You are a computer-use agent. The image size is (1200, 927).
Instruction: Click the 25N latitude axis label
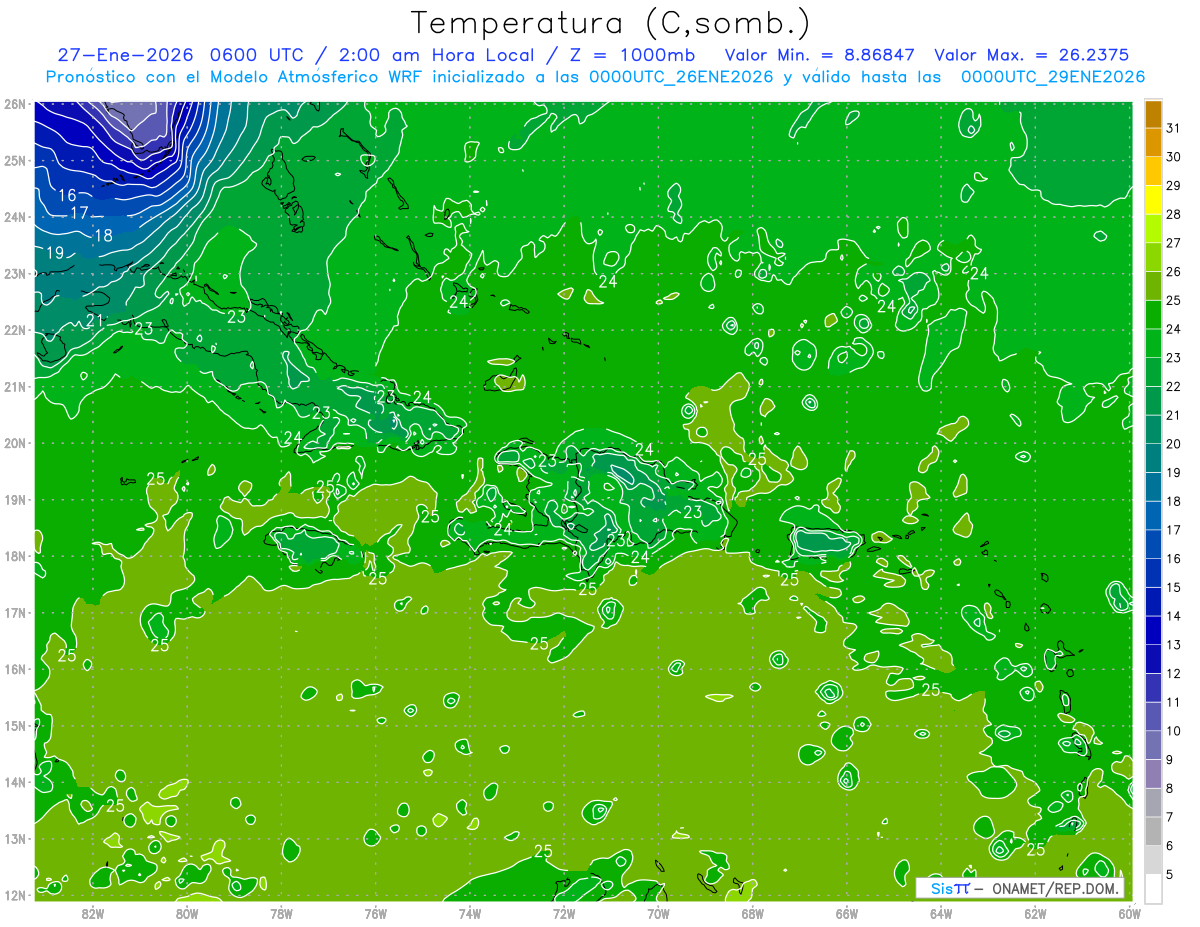14,161
